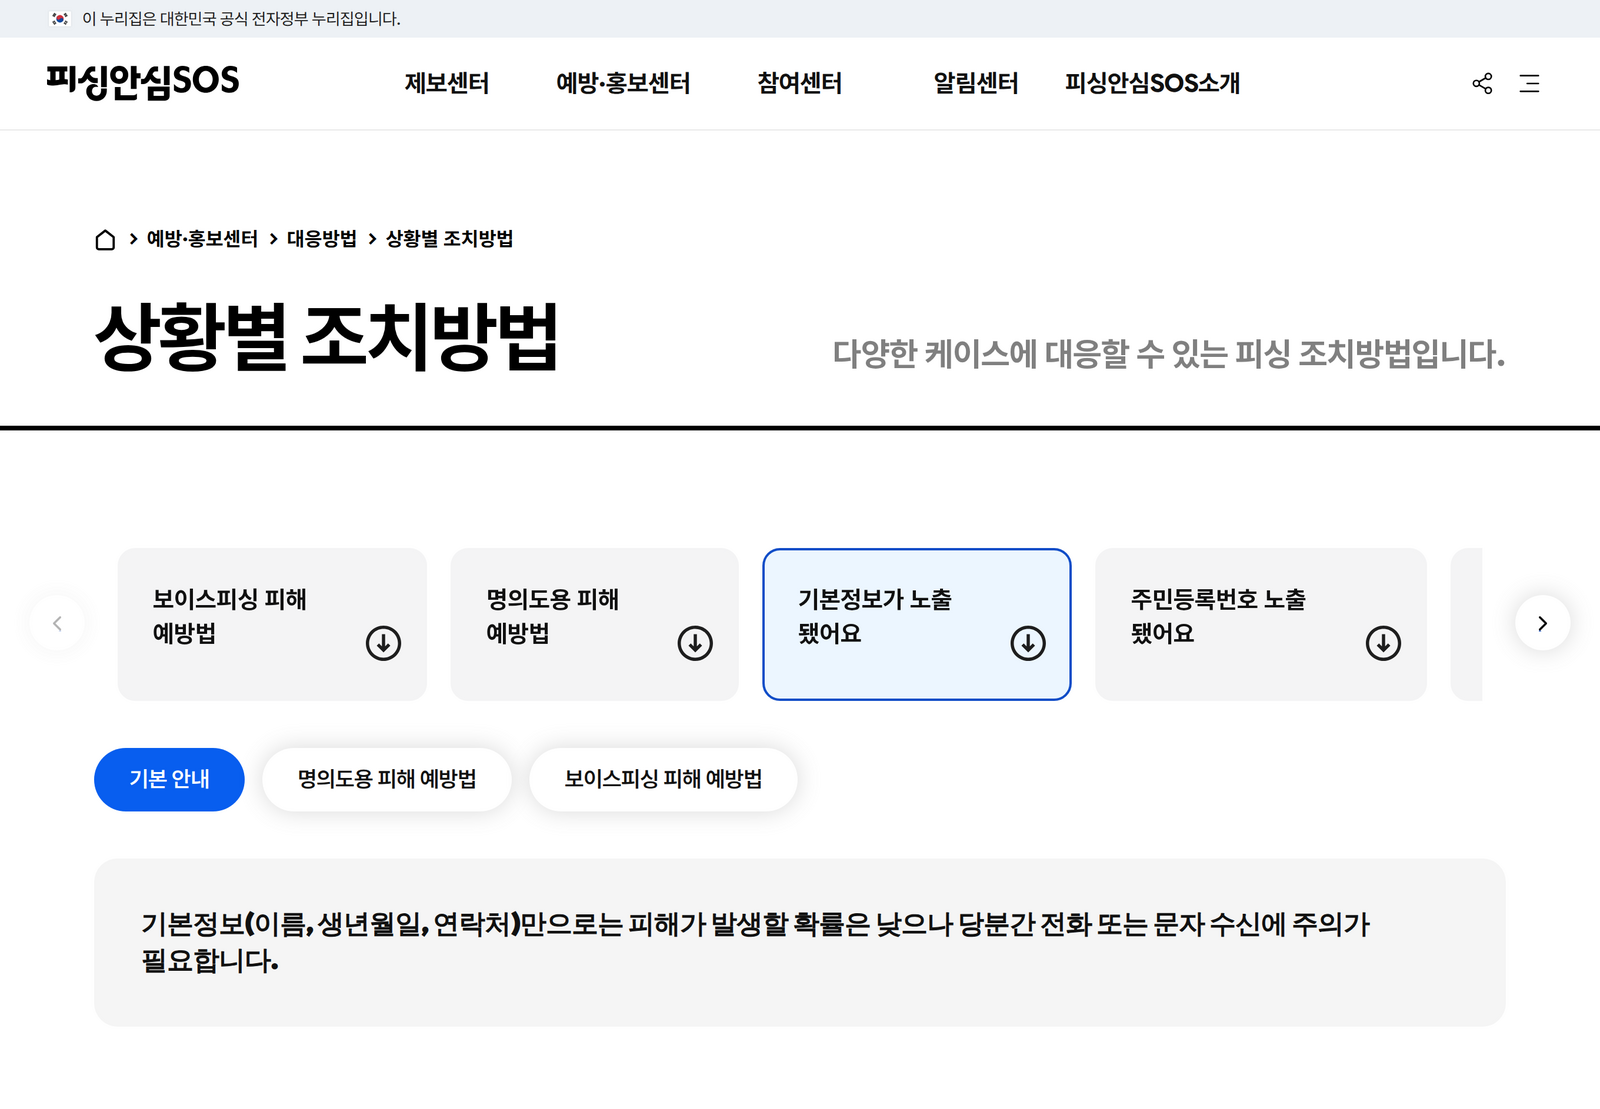Viewport: 1600px width, 1109px height.
Task: Select the 기본 안내 tab
Action: [169, 779]
